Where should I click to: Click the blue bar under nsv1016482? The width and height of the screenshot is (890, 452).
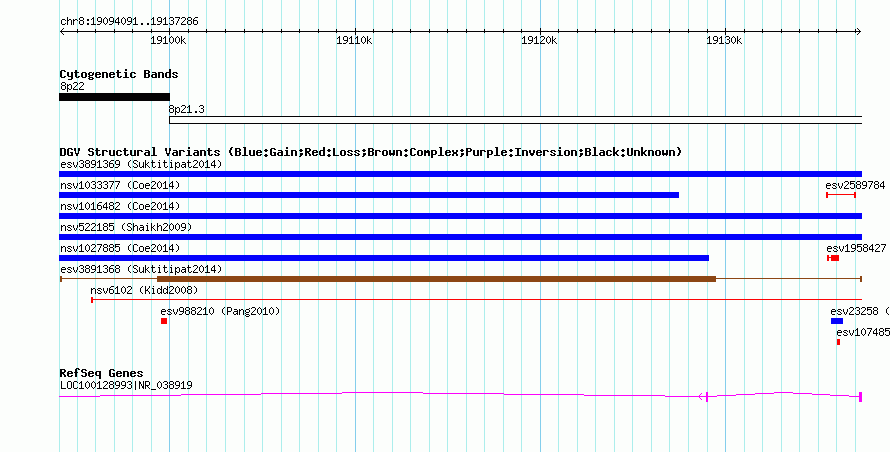461,216
